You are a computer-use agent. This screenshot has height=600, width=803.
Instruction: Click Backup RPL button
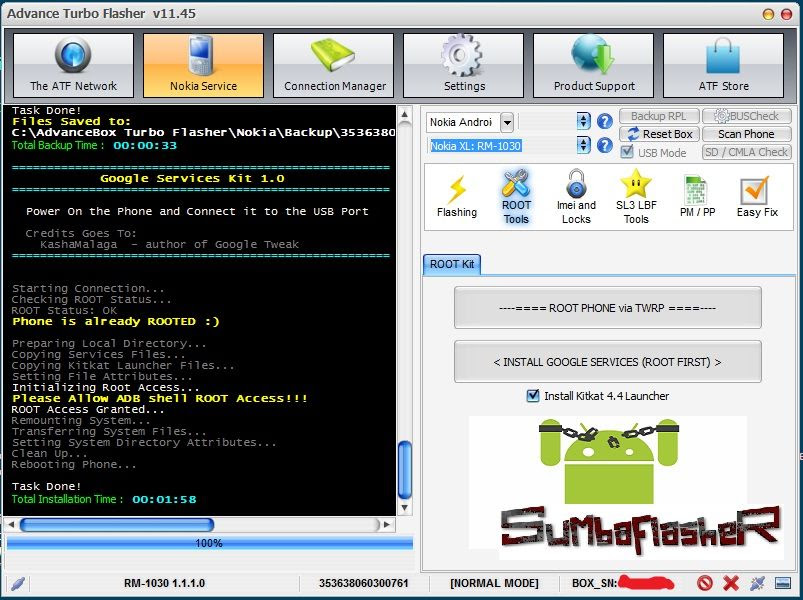click(658, 116)
